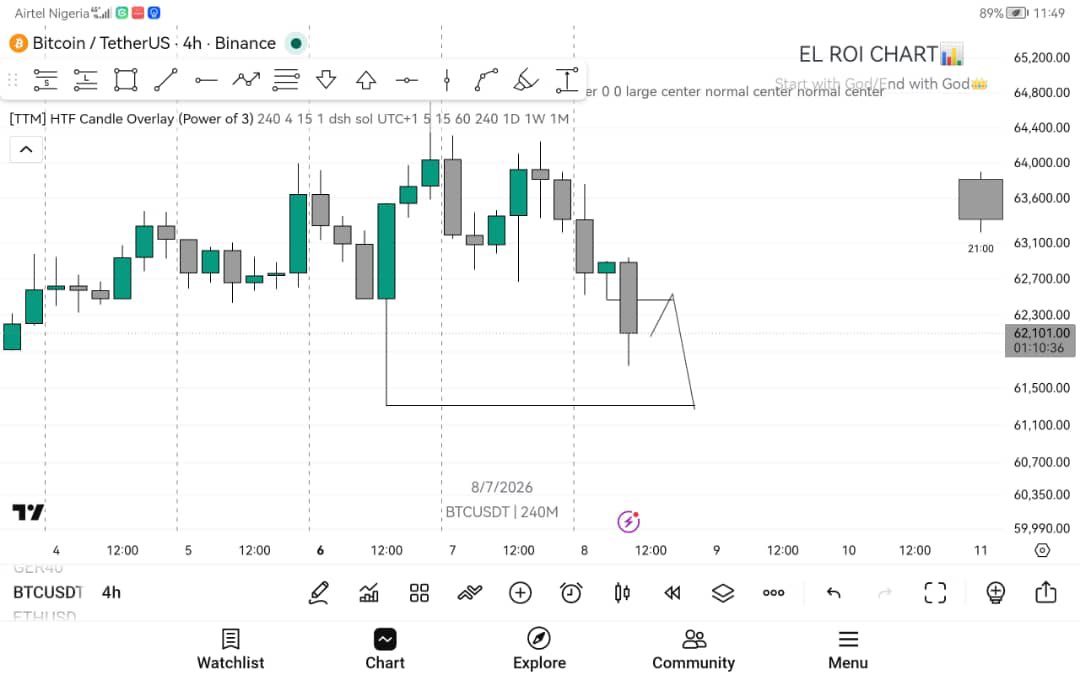
Task: Change chart type via candles icon
Action: [622, 592]
